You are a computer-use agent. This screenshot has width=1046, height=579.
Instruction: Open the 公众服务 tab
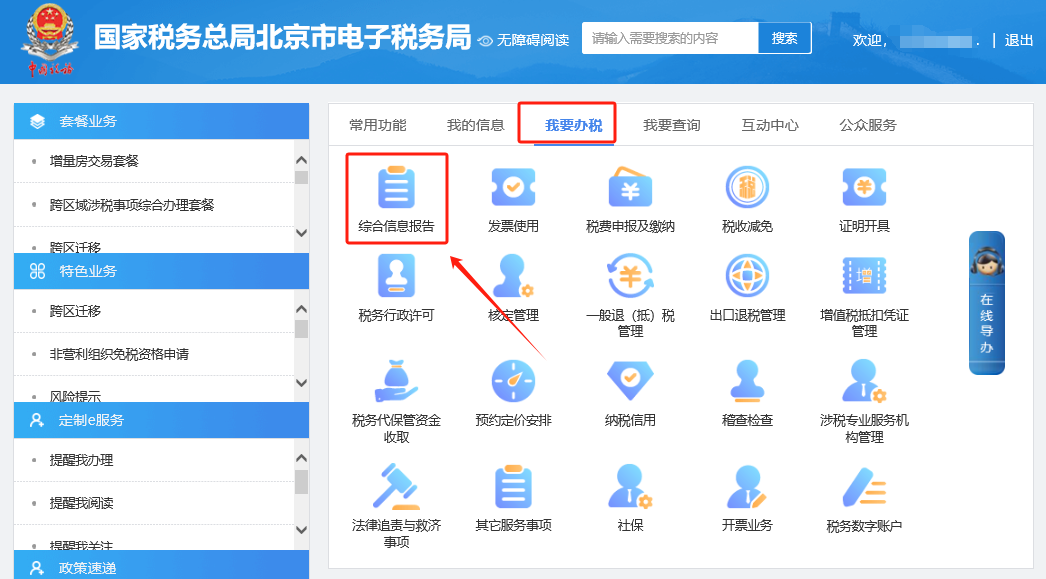coord(868,125)
